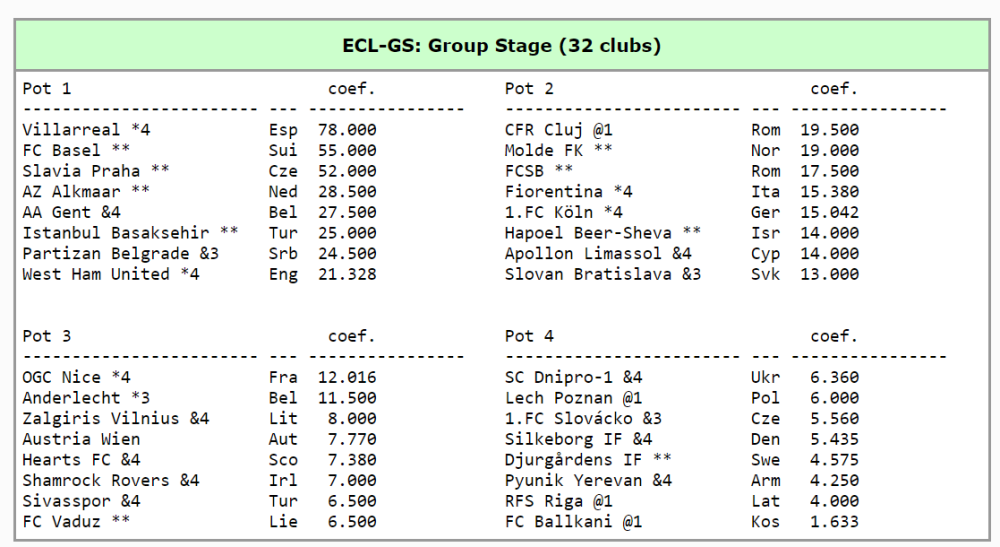Click the Pot 1 heading

pyautogui.click(x=47, y=89)
